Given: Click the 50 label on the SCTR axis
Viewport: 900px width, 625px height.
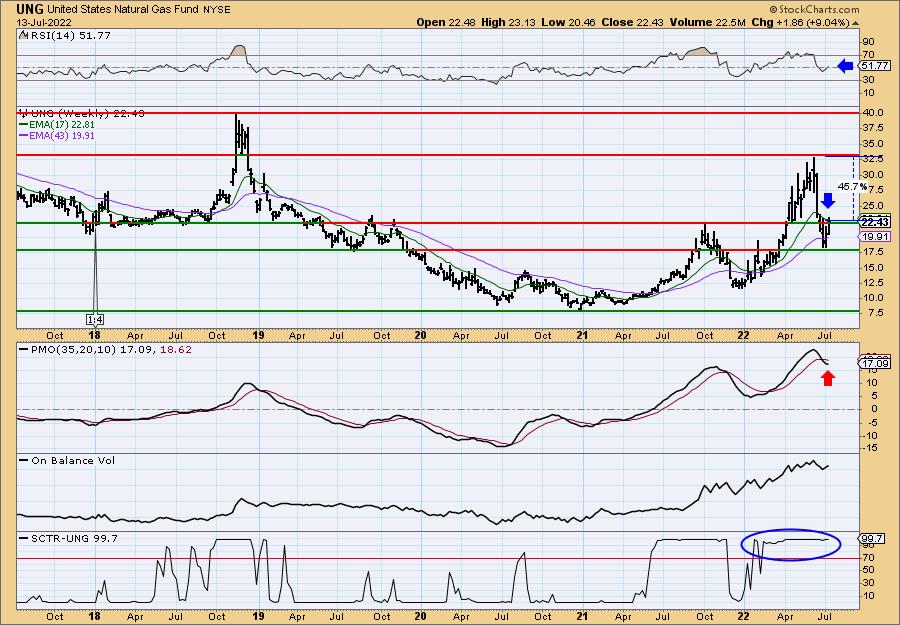Looking at the screenshot, I should [x=868, y=570].
